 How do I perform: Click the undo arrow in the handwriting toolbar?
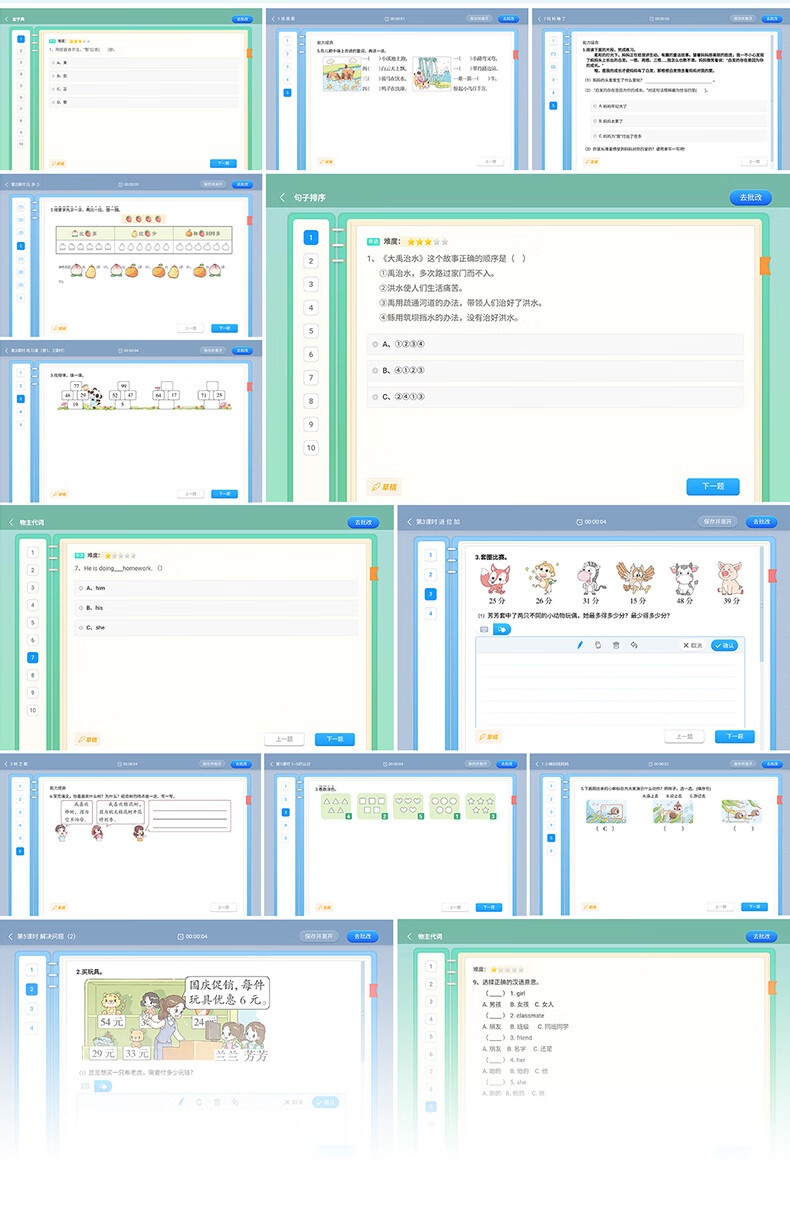pos(634,645)
